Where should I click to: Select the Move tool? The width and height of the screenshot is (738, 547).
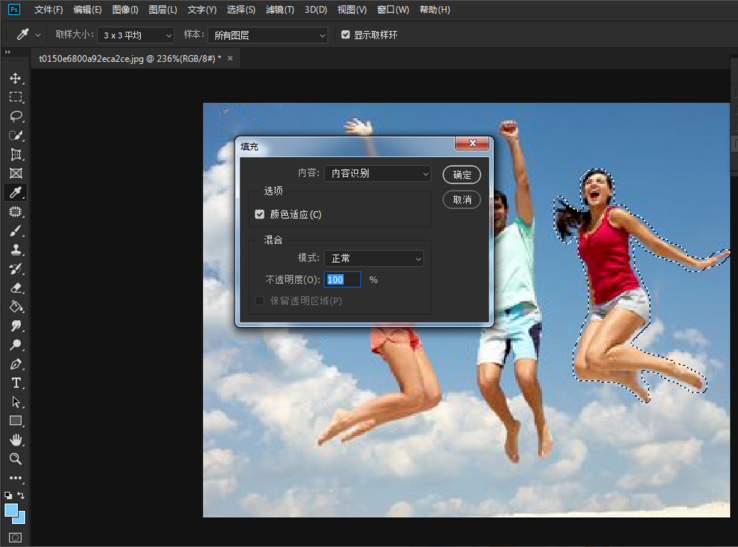pyautogui.click(x=16, y=78)
